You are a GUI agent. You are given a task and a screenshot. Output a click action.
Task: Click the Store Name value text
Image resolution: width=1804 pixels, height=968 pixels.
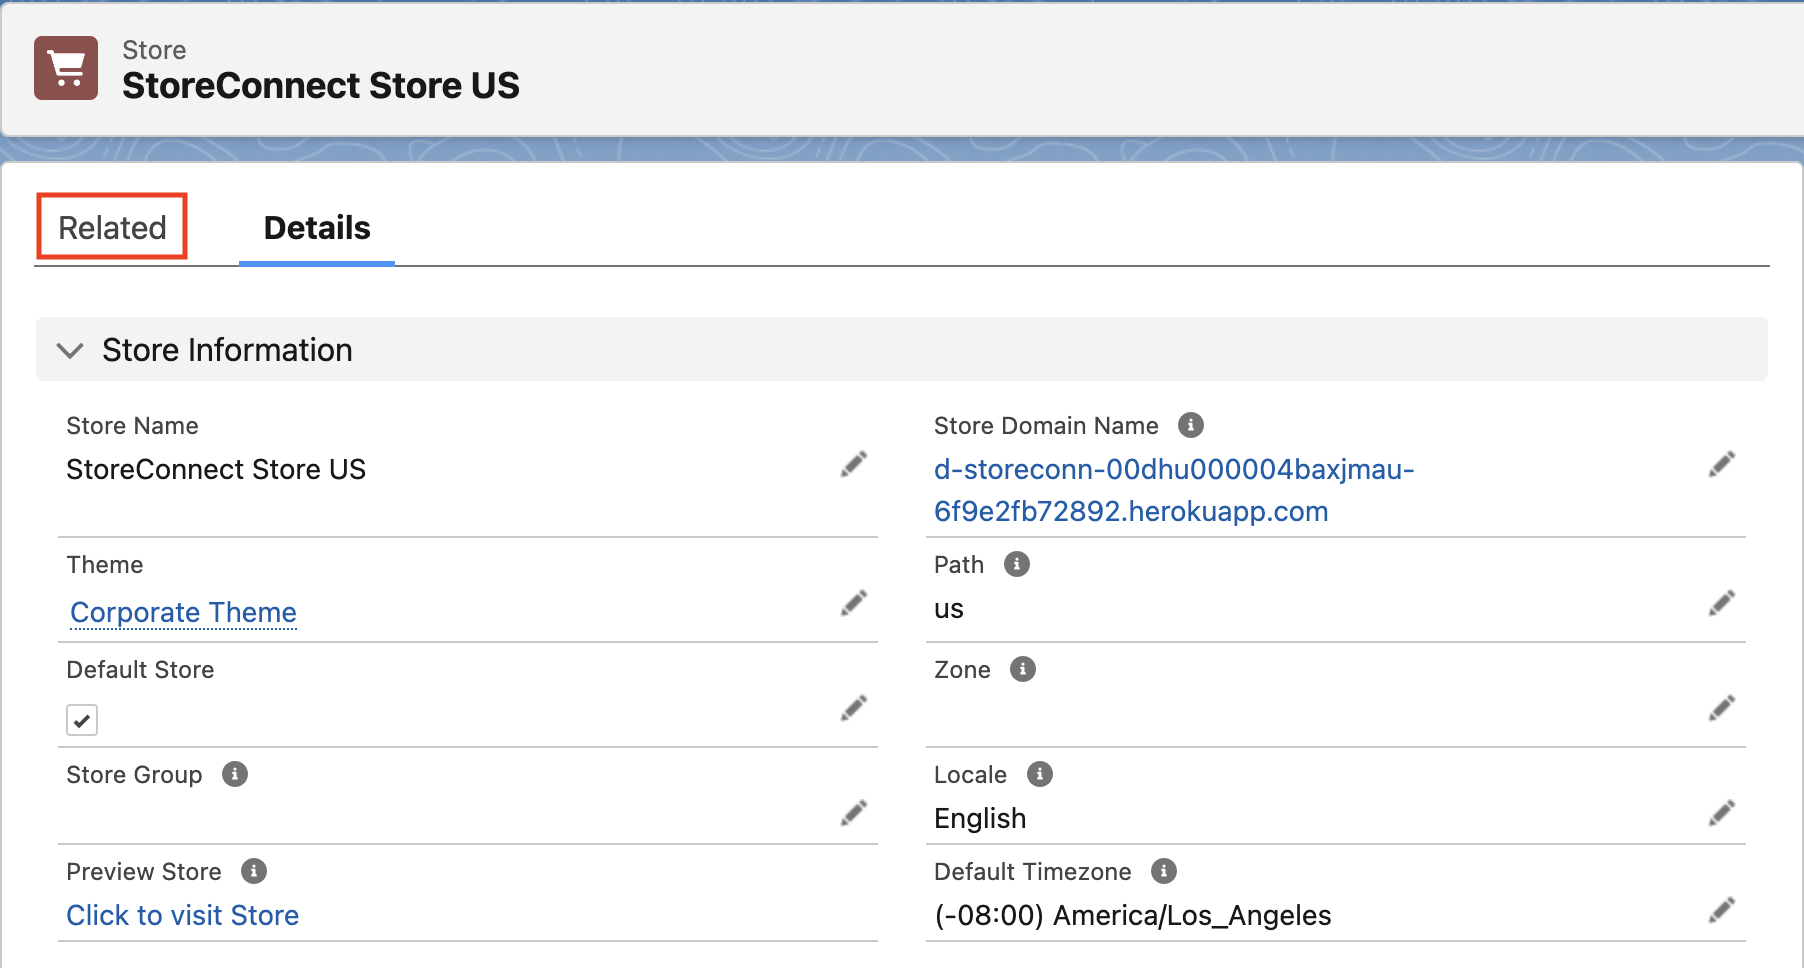click(216, 469)
